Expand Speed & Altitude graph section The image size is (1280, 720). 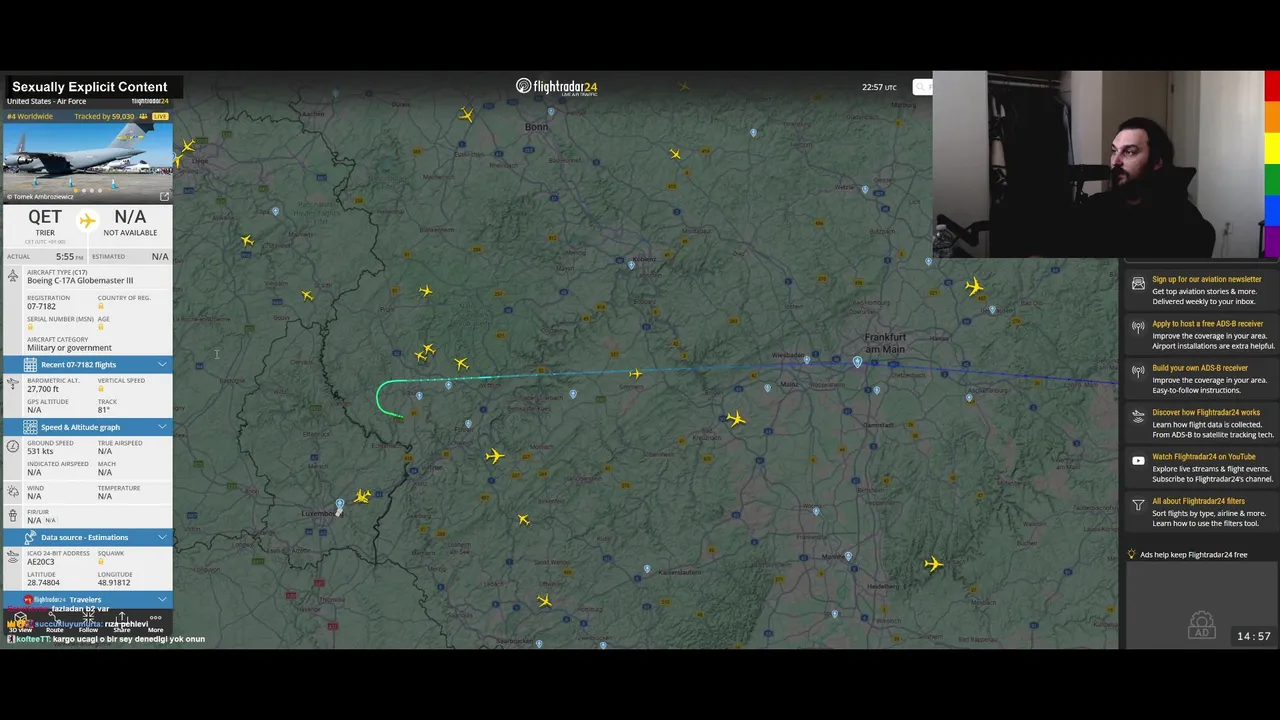coord(87,427)
